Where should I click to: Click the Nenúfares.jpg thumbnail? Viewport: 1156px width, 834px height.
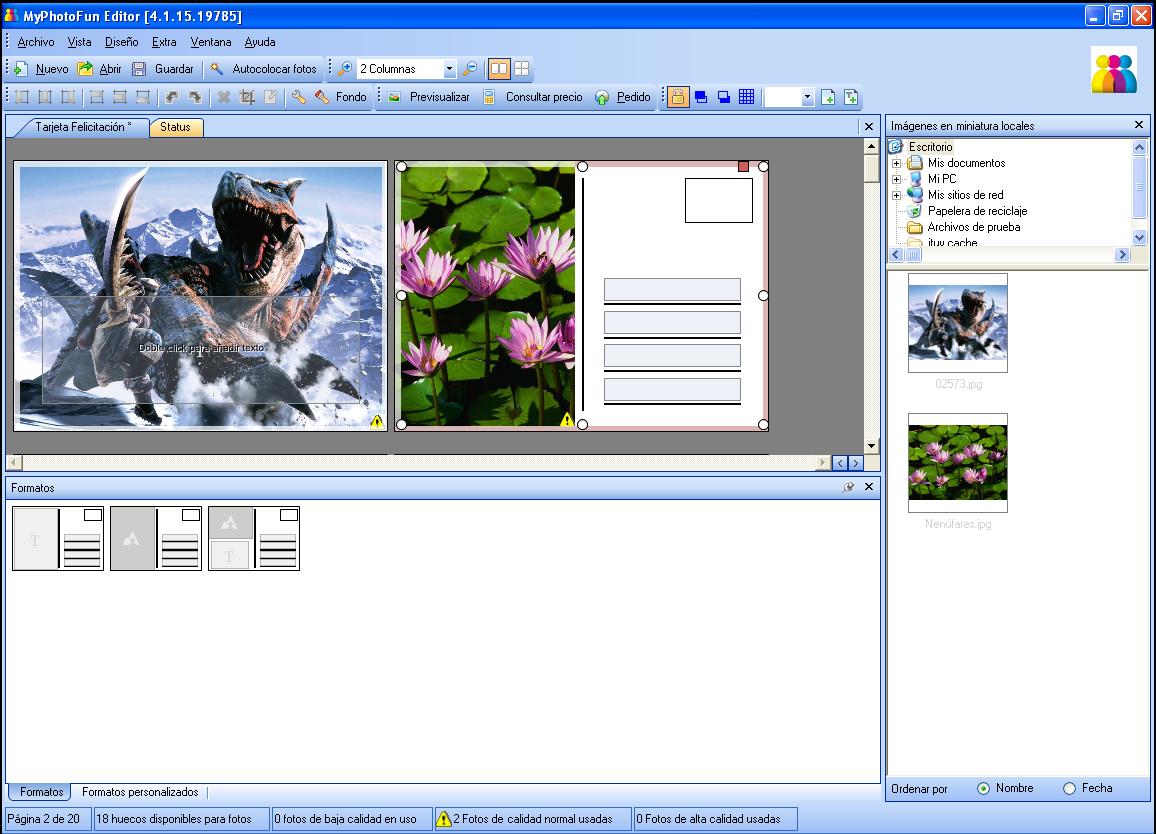tap(958, 462)
